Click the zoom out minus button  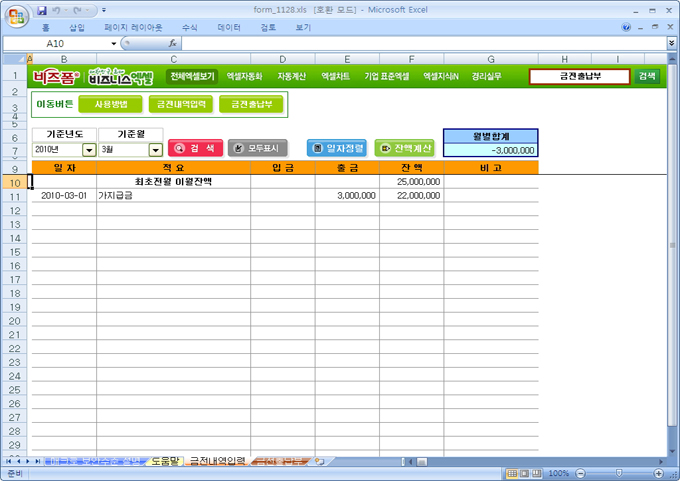pos(581,473)
